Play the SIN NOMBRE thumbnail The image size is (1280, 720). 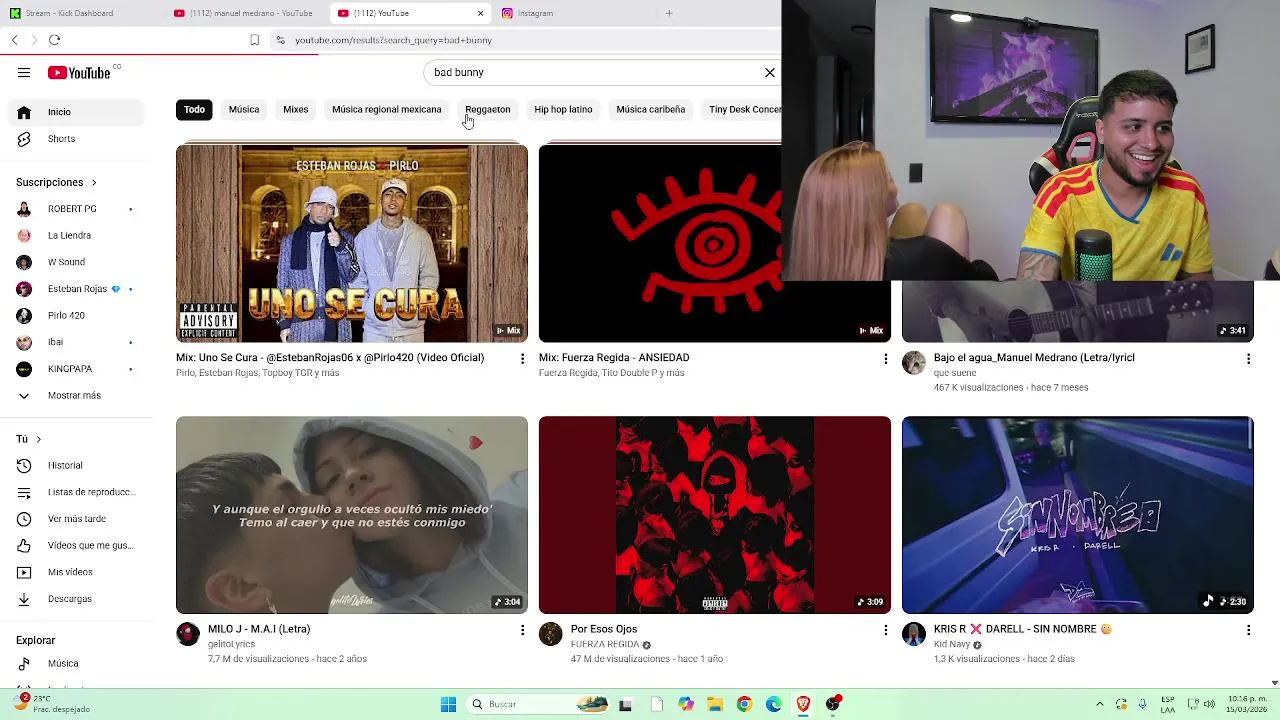point(1078,515)
